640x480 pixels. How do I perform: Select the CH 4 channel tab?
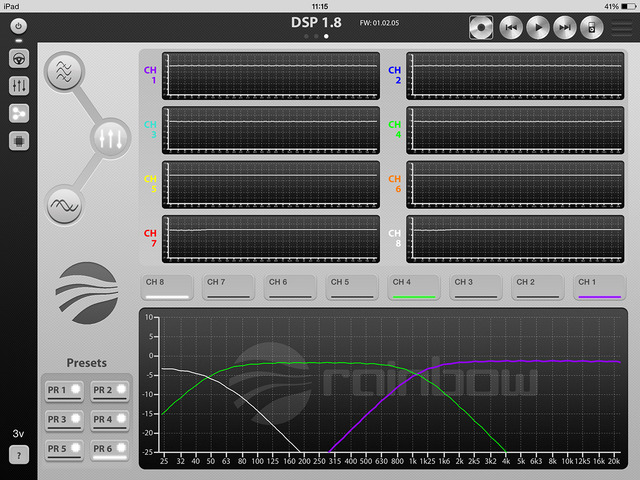[x=415, y=287]
